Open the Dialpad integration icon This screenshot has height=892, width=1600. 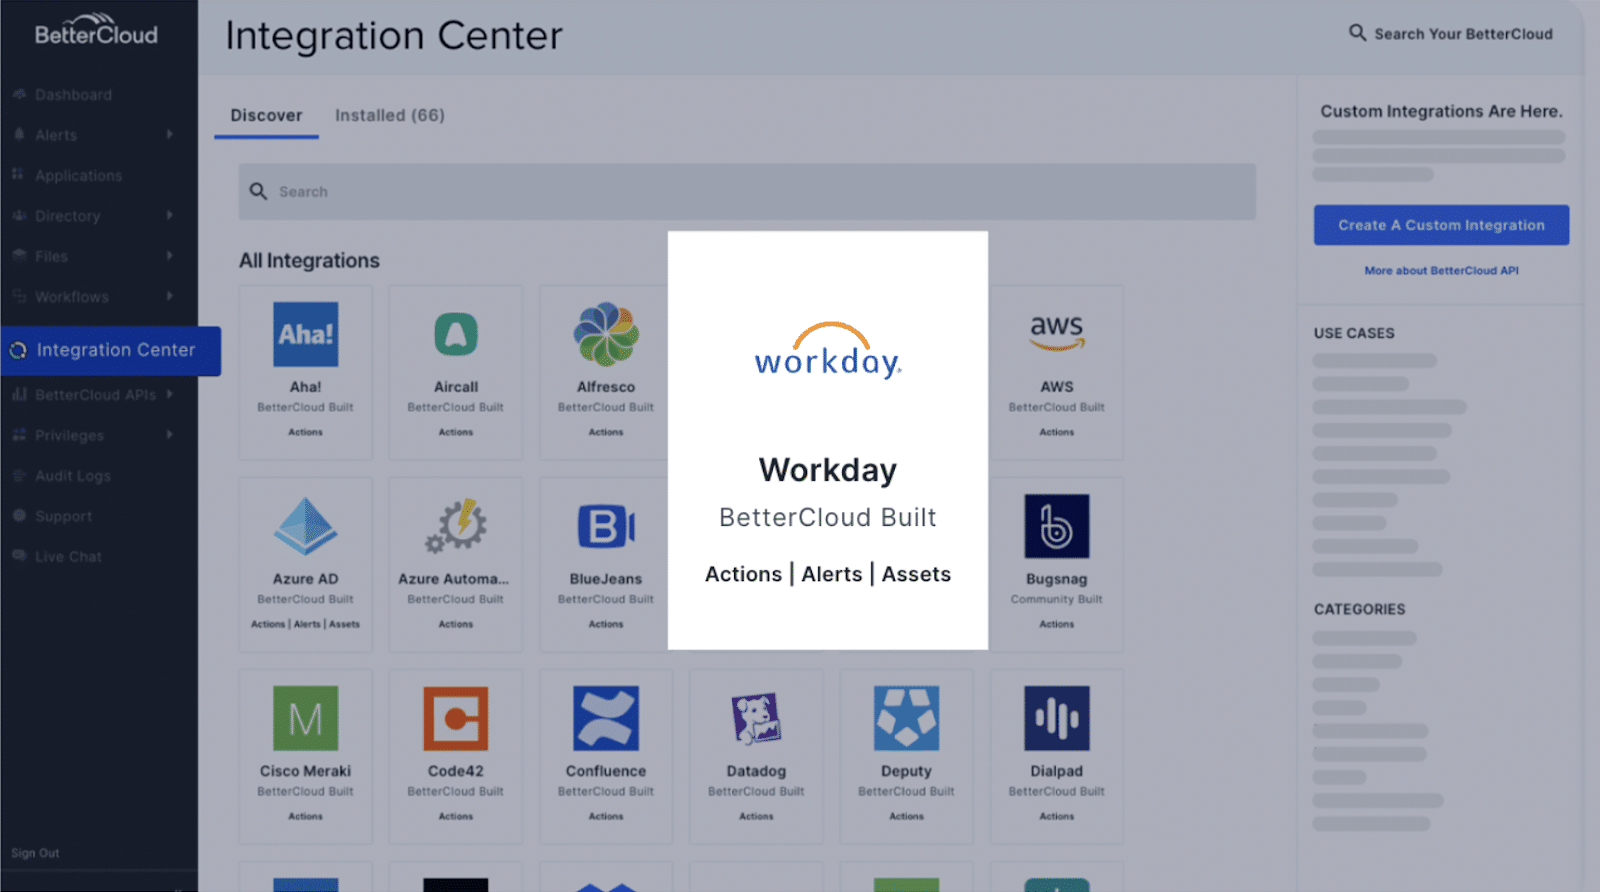pos(1057,718)
